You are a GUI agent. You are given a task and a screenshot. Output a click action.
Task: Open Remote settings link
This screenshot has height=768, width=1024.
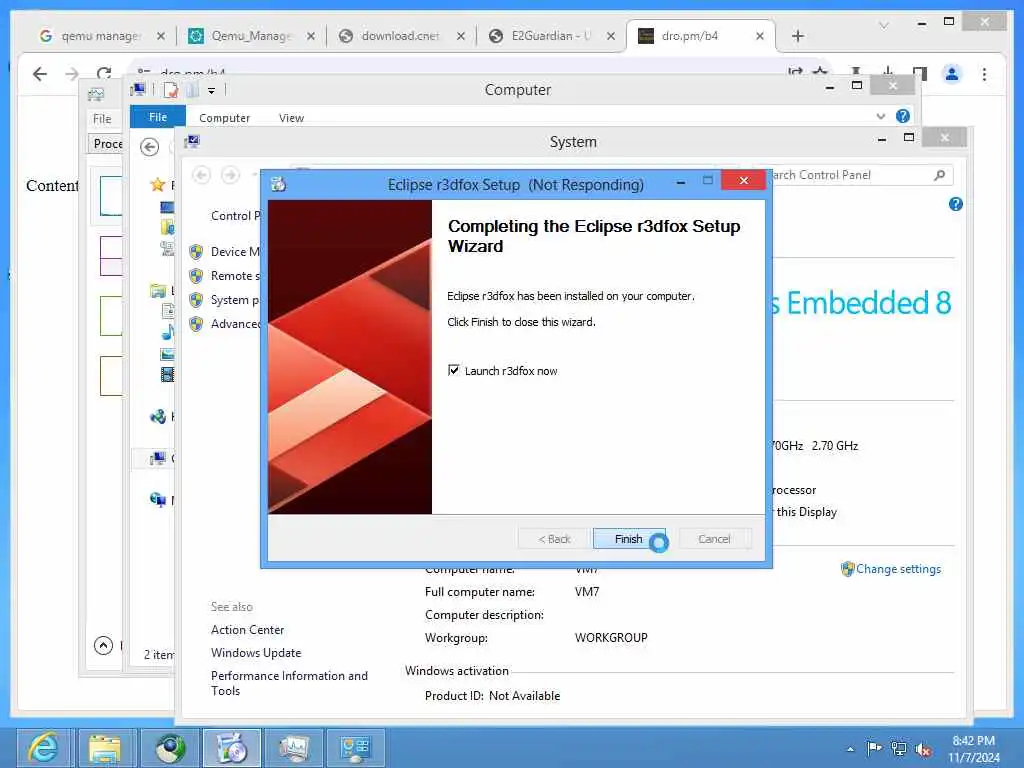click(235, 276)
